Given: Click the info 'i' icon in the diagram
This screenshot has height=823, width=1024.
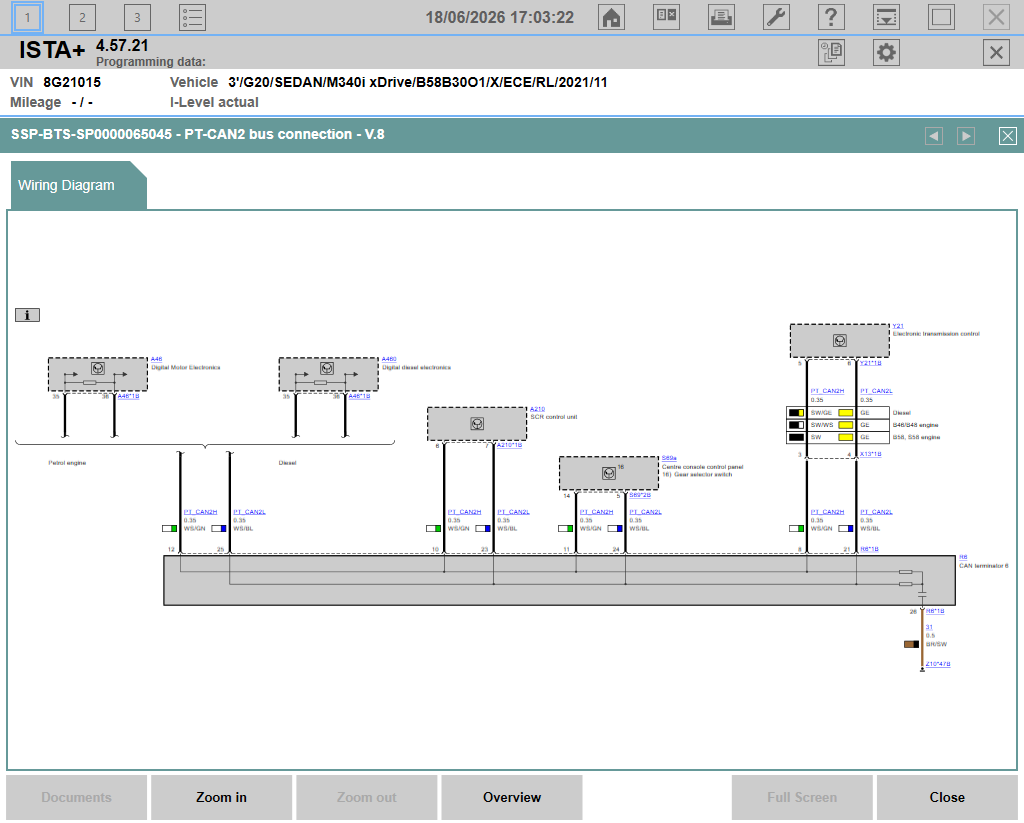Looking at the screenshot, I should point(27,315).
